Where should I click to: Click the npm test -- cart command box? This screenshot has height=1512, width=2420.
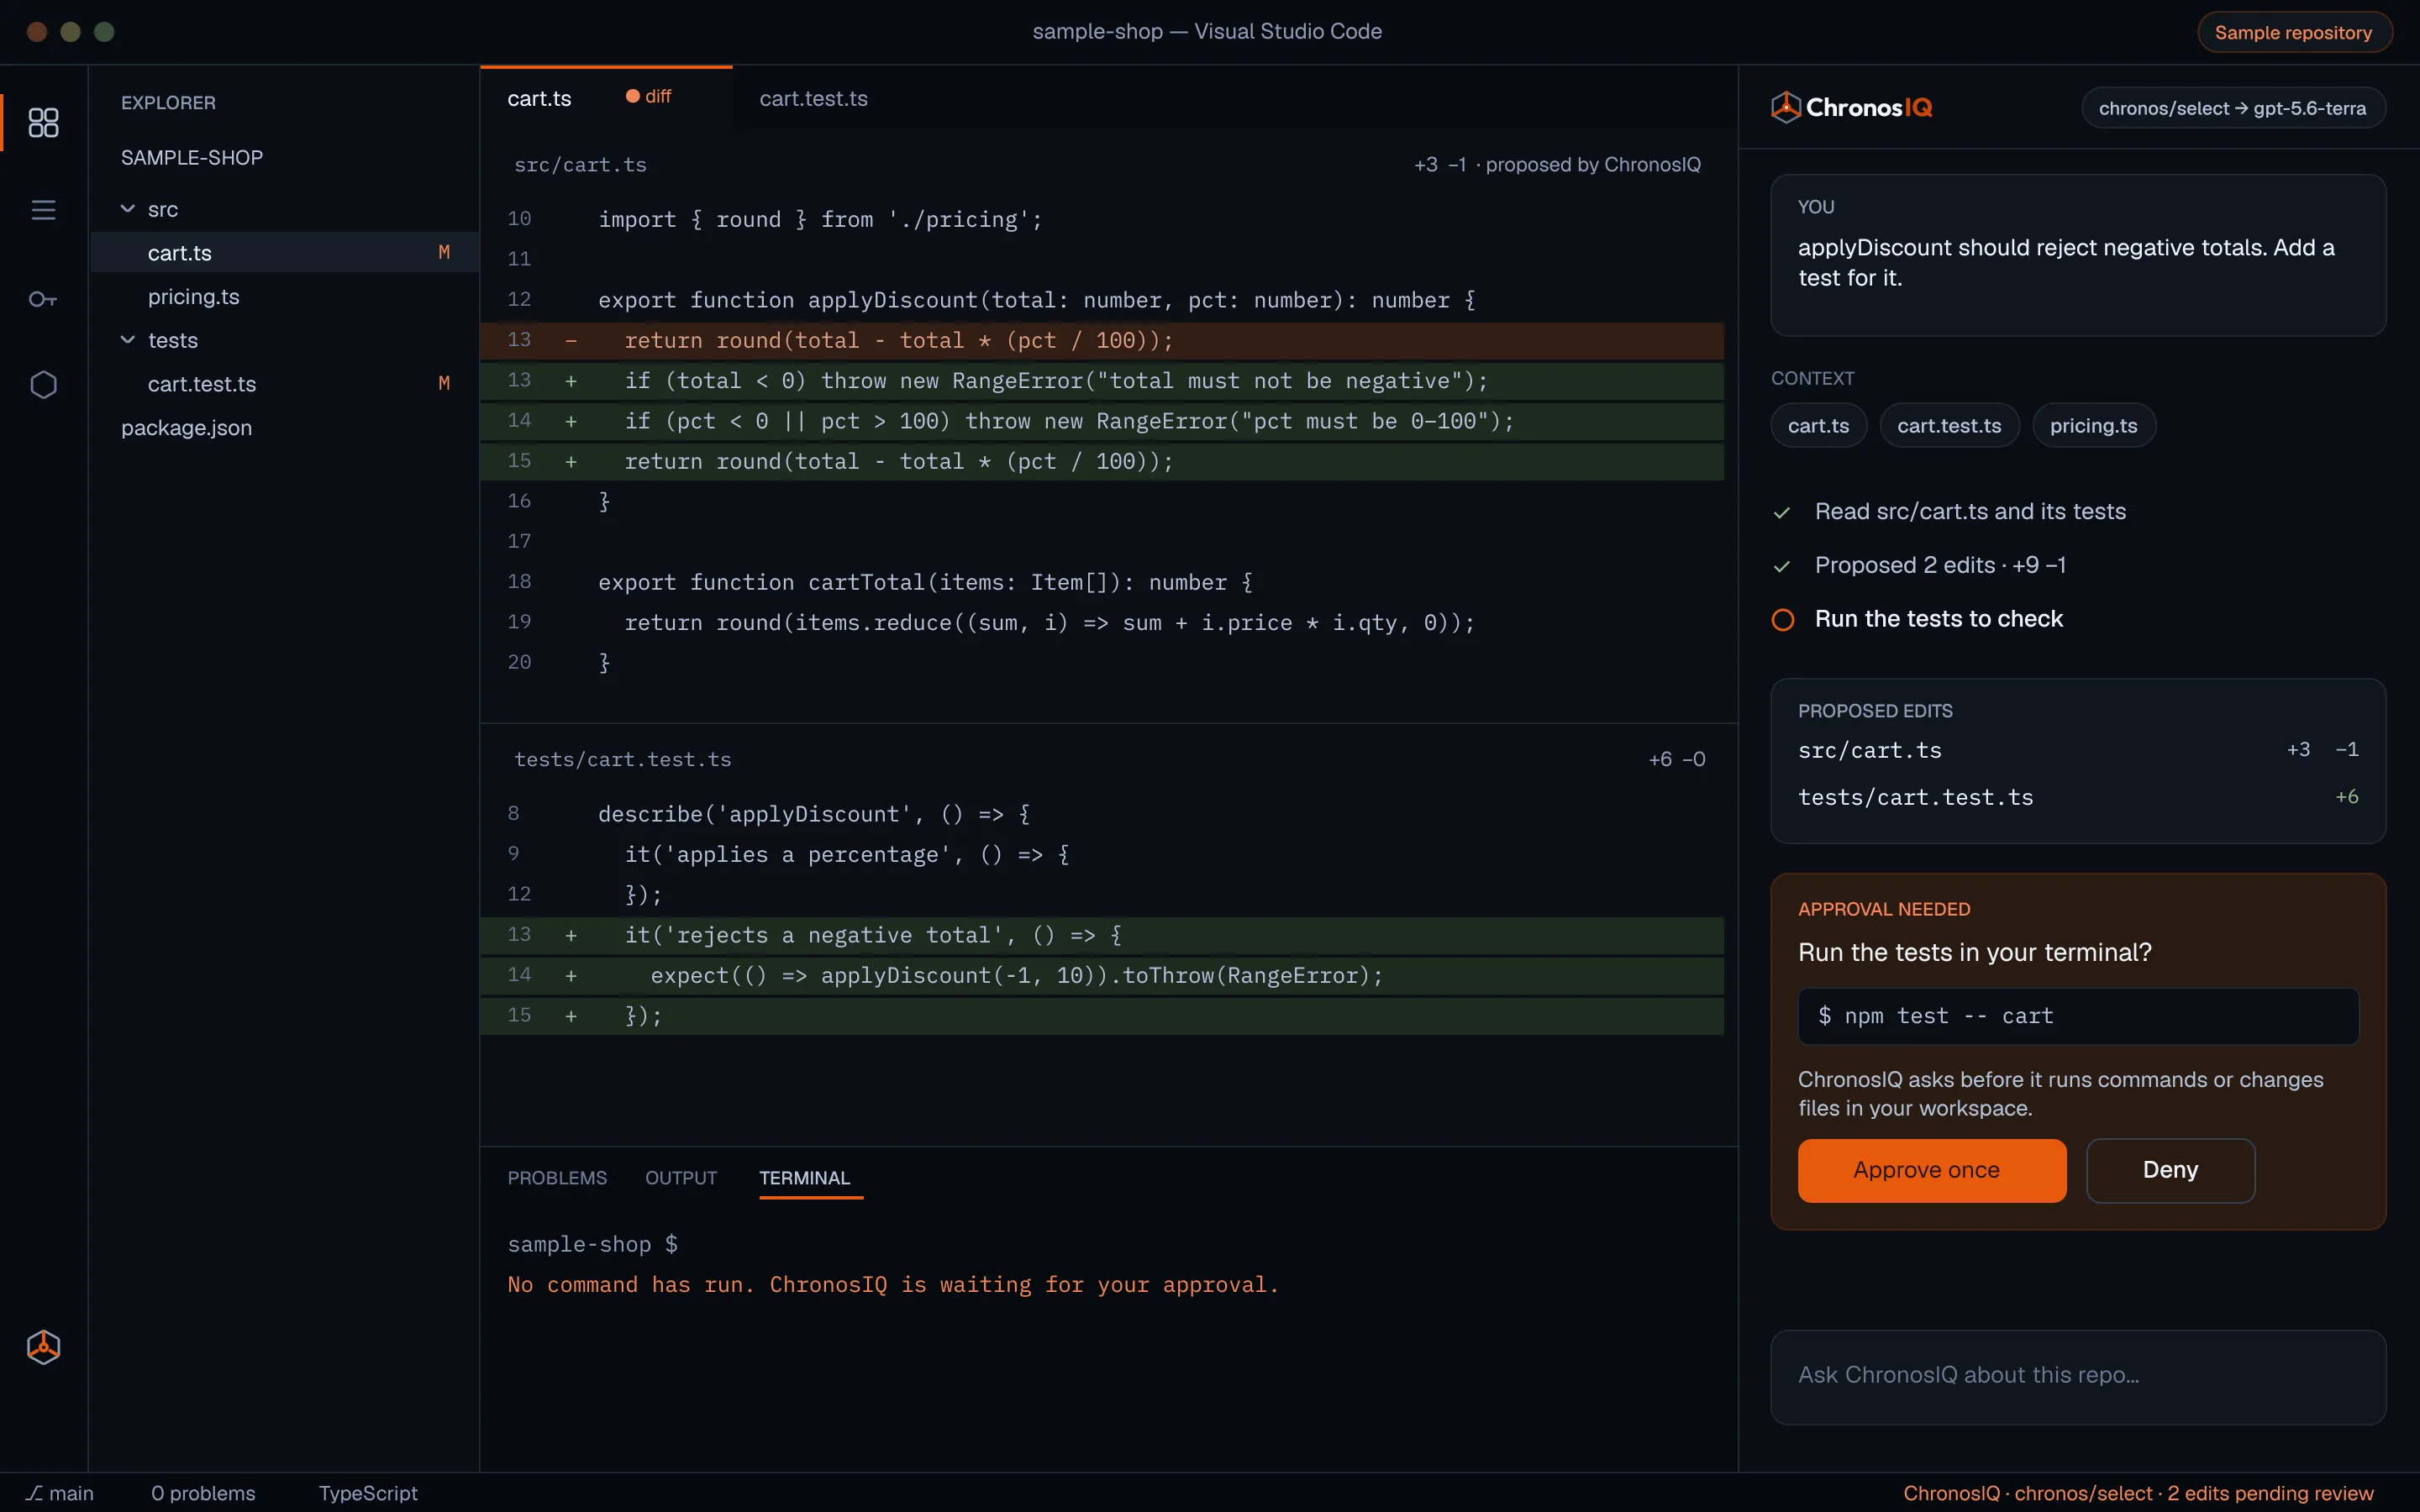(x=2078, y=1016)
